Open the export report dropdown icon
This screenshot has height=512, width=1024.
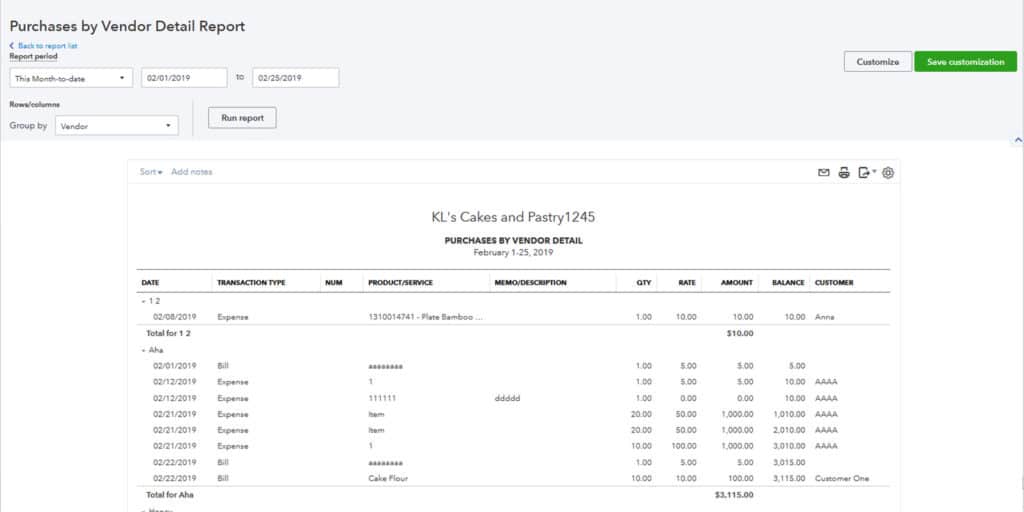(x=867, y=172)
